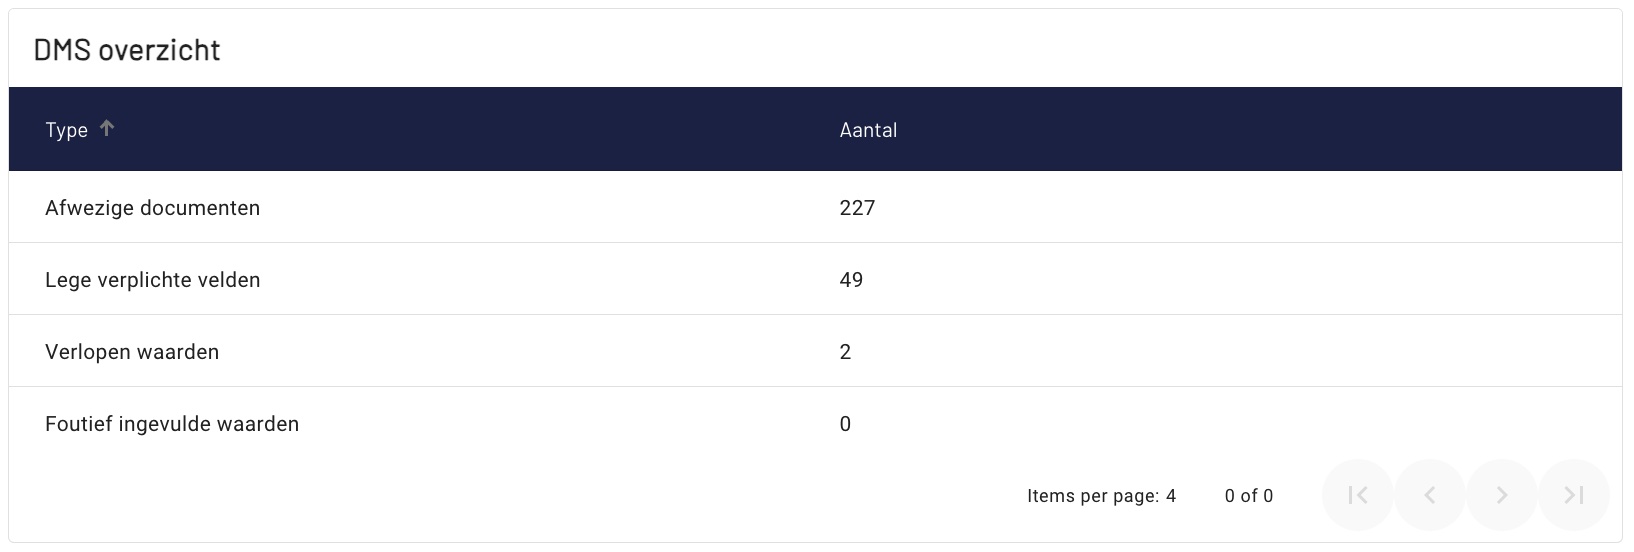
Task: Select the Foutief ingevulde waarden row
Action: [x=815, y=423]
